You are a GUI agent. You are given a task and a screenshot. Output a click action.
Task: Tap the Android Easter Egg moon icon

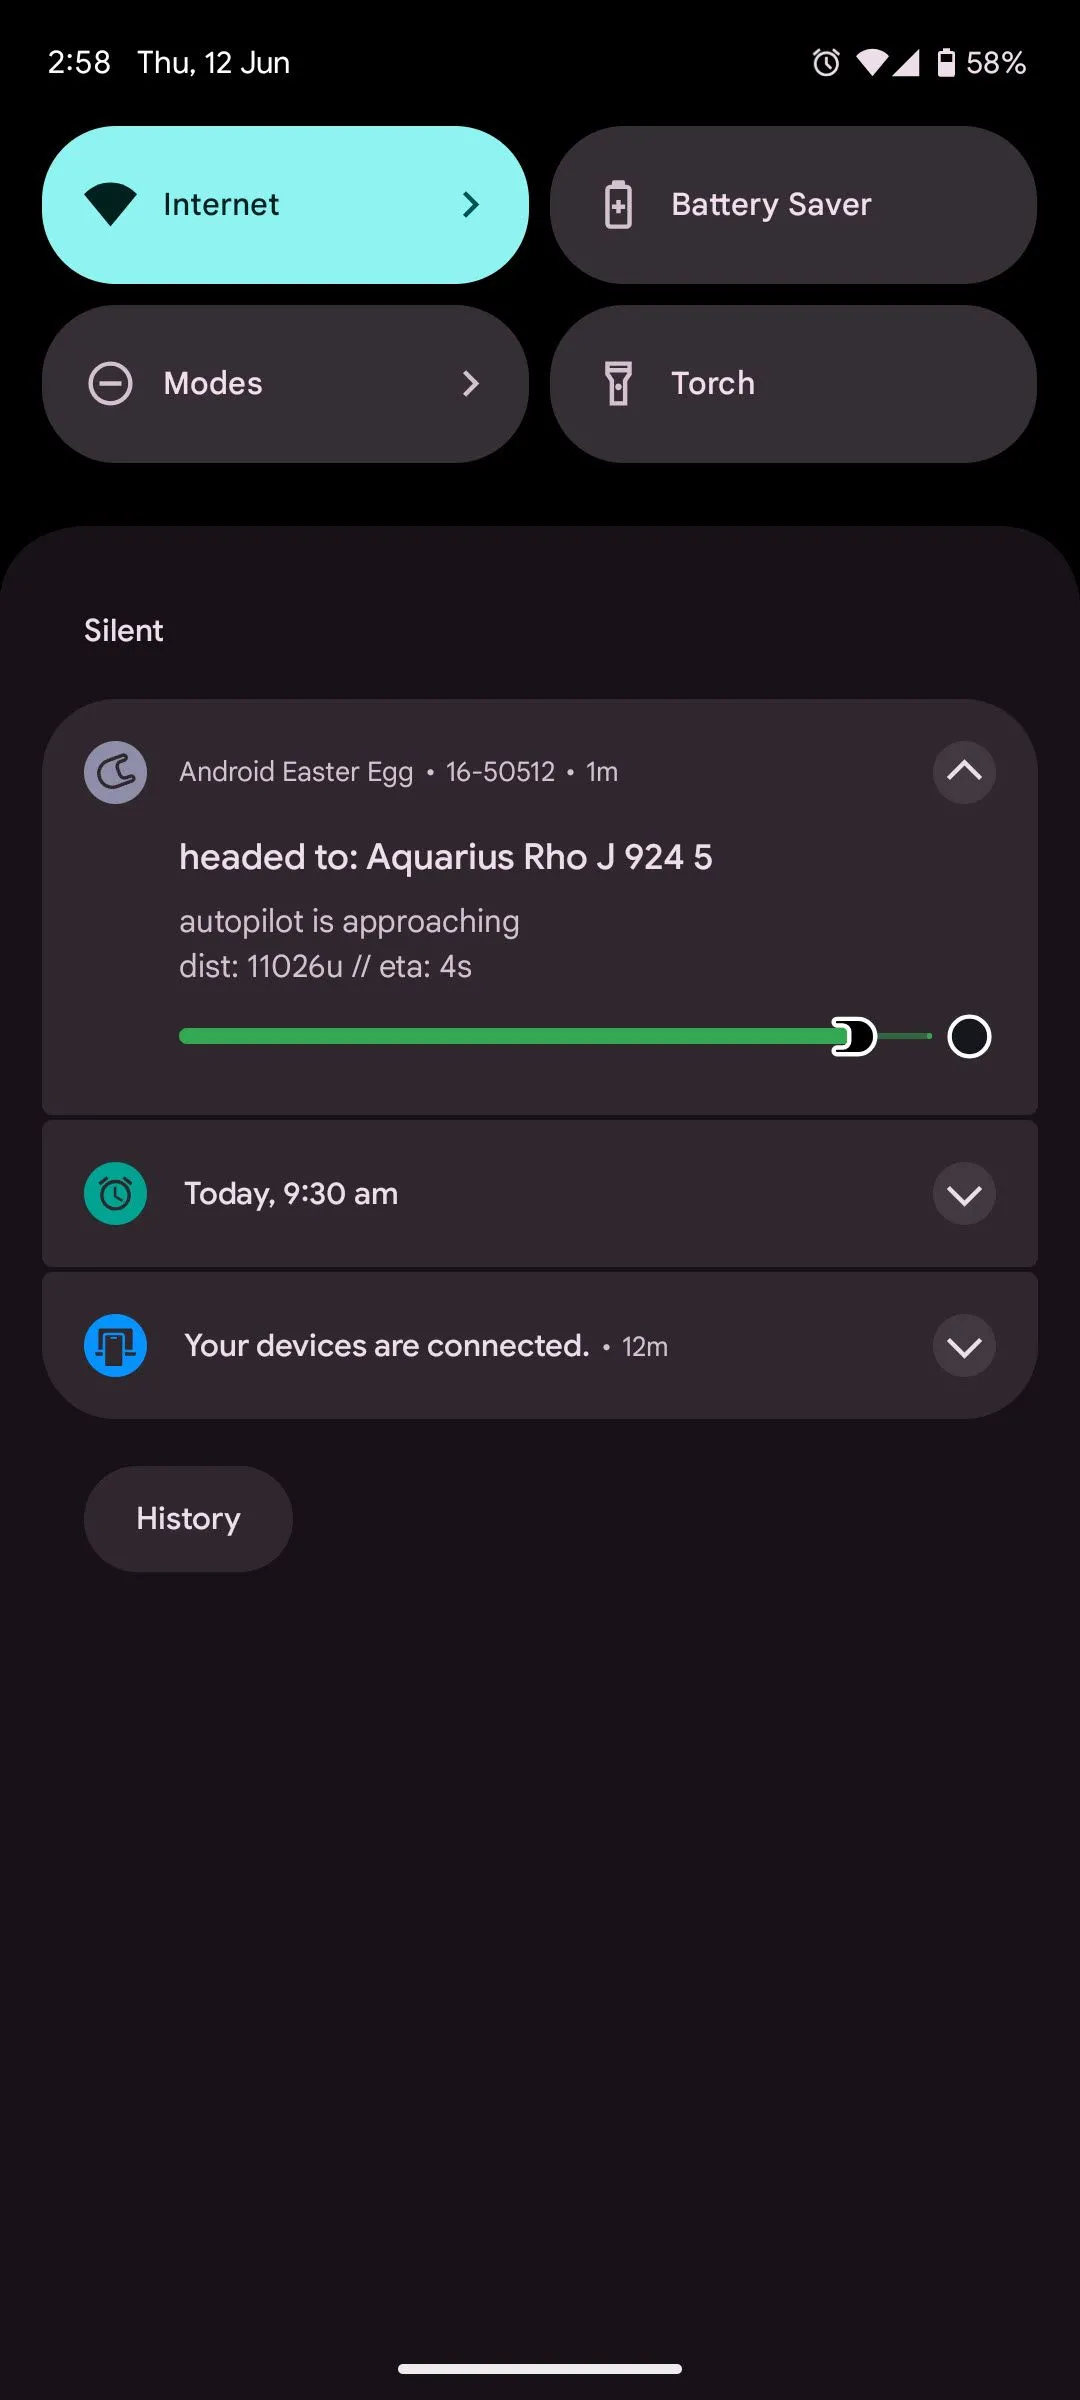tap(115, 772)
